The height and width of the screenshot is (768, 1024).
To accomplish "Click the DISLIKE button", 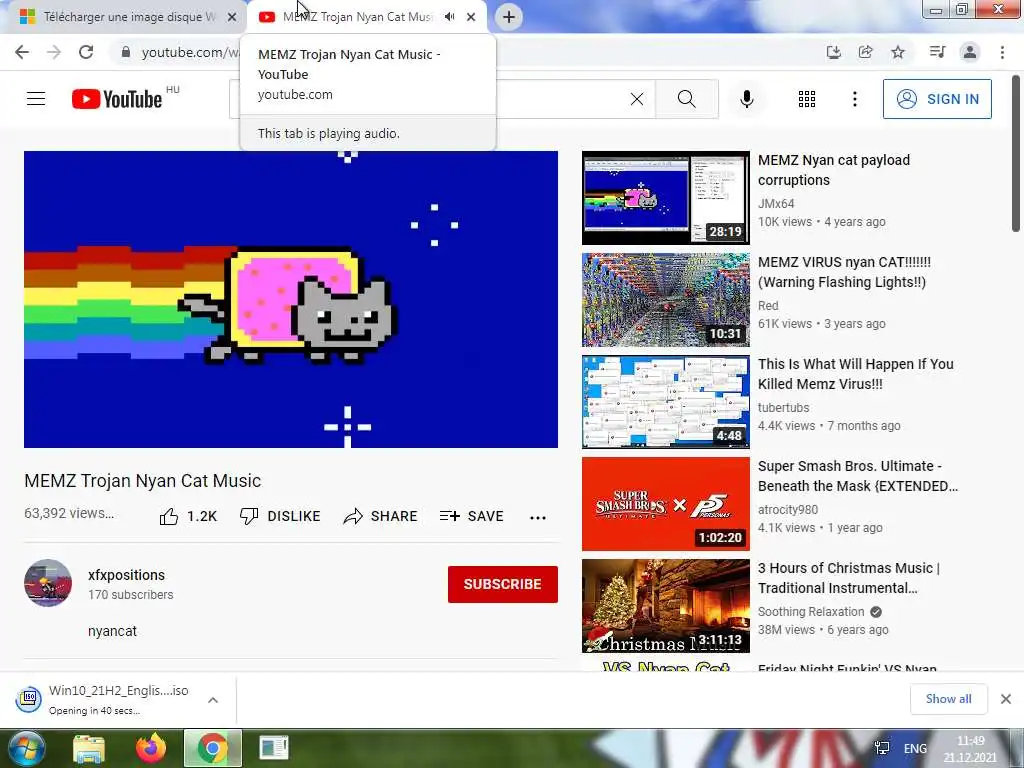I will pos(280,516).
